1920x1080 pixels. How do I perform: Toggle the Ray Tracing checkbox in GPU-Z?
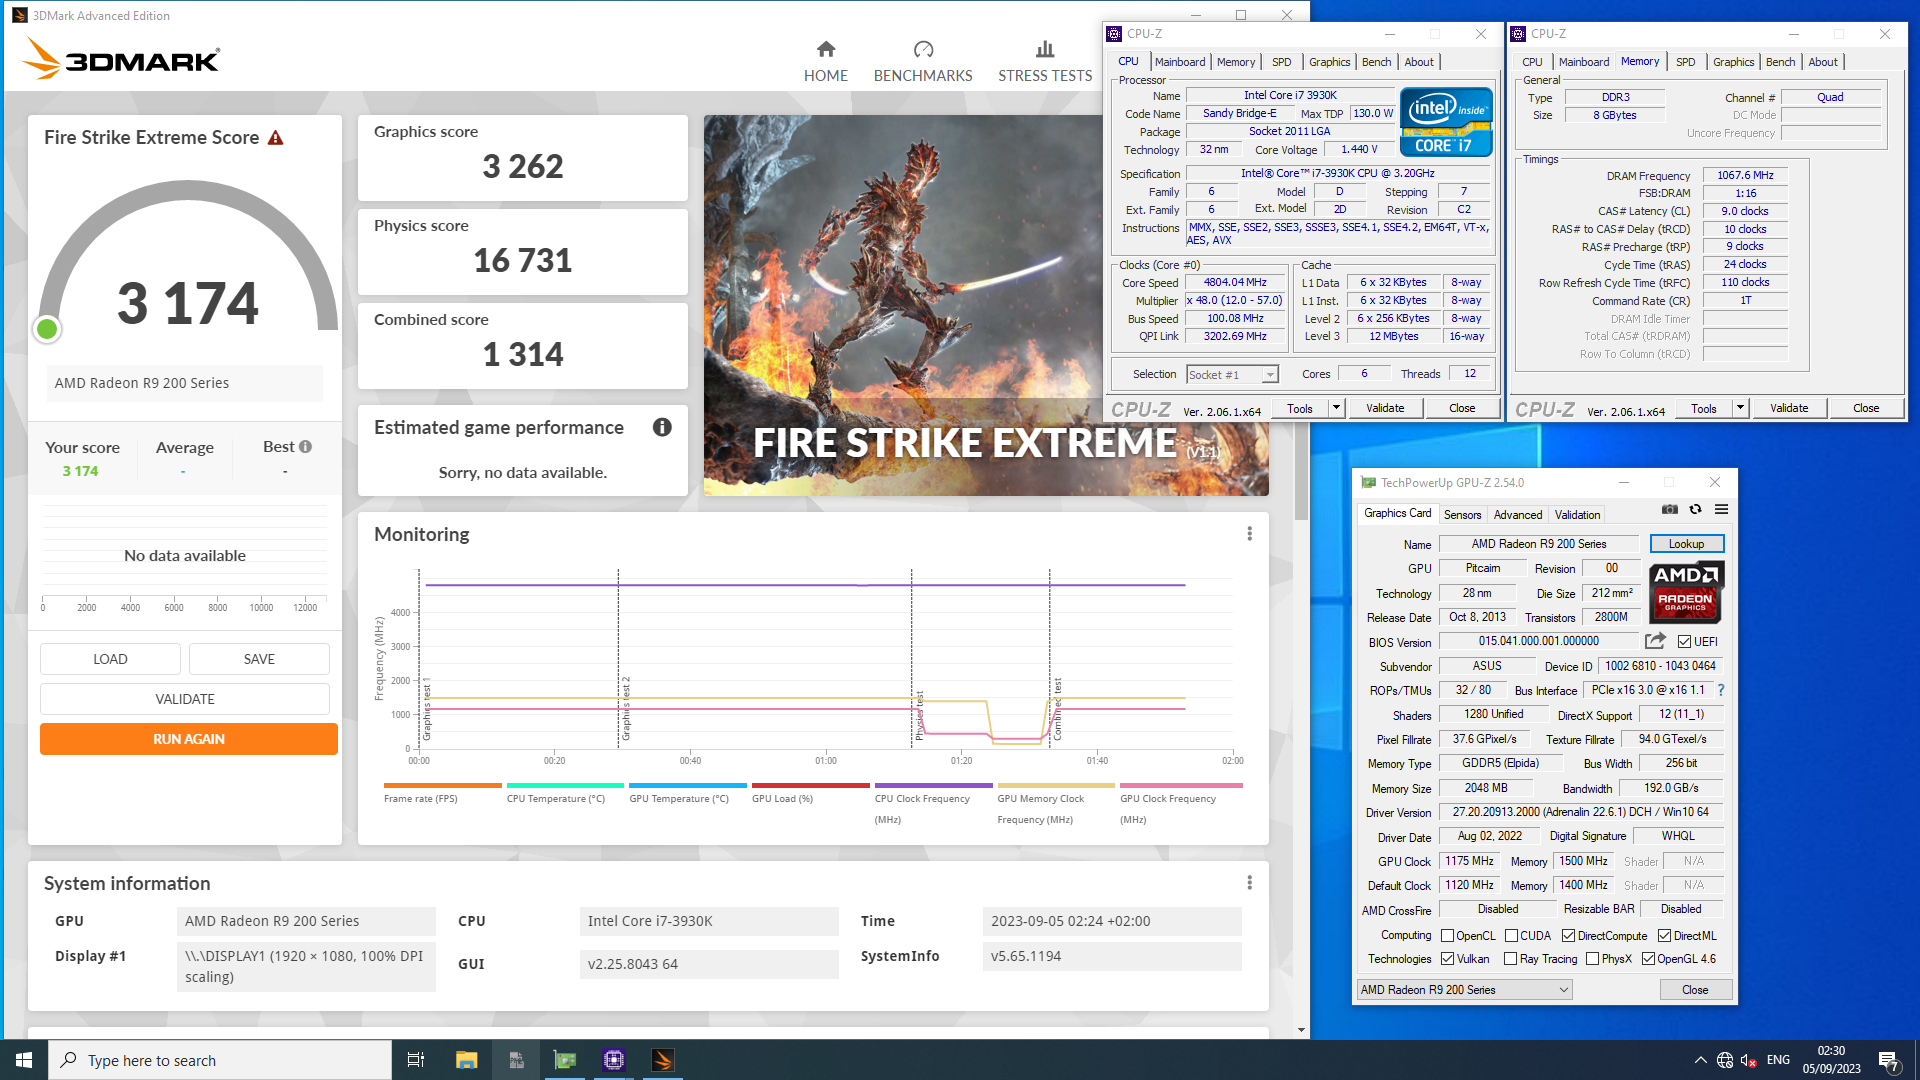click(x=1510, y=959)
